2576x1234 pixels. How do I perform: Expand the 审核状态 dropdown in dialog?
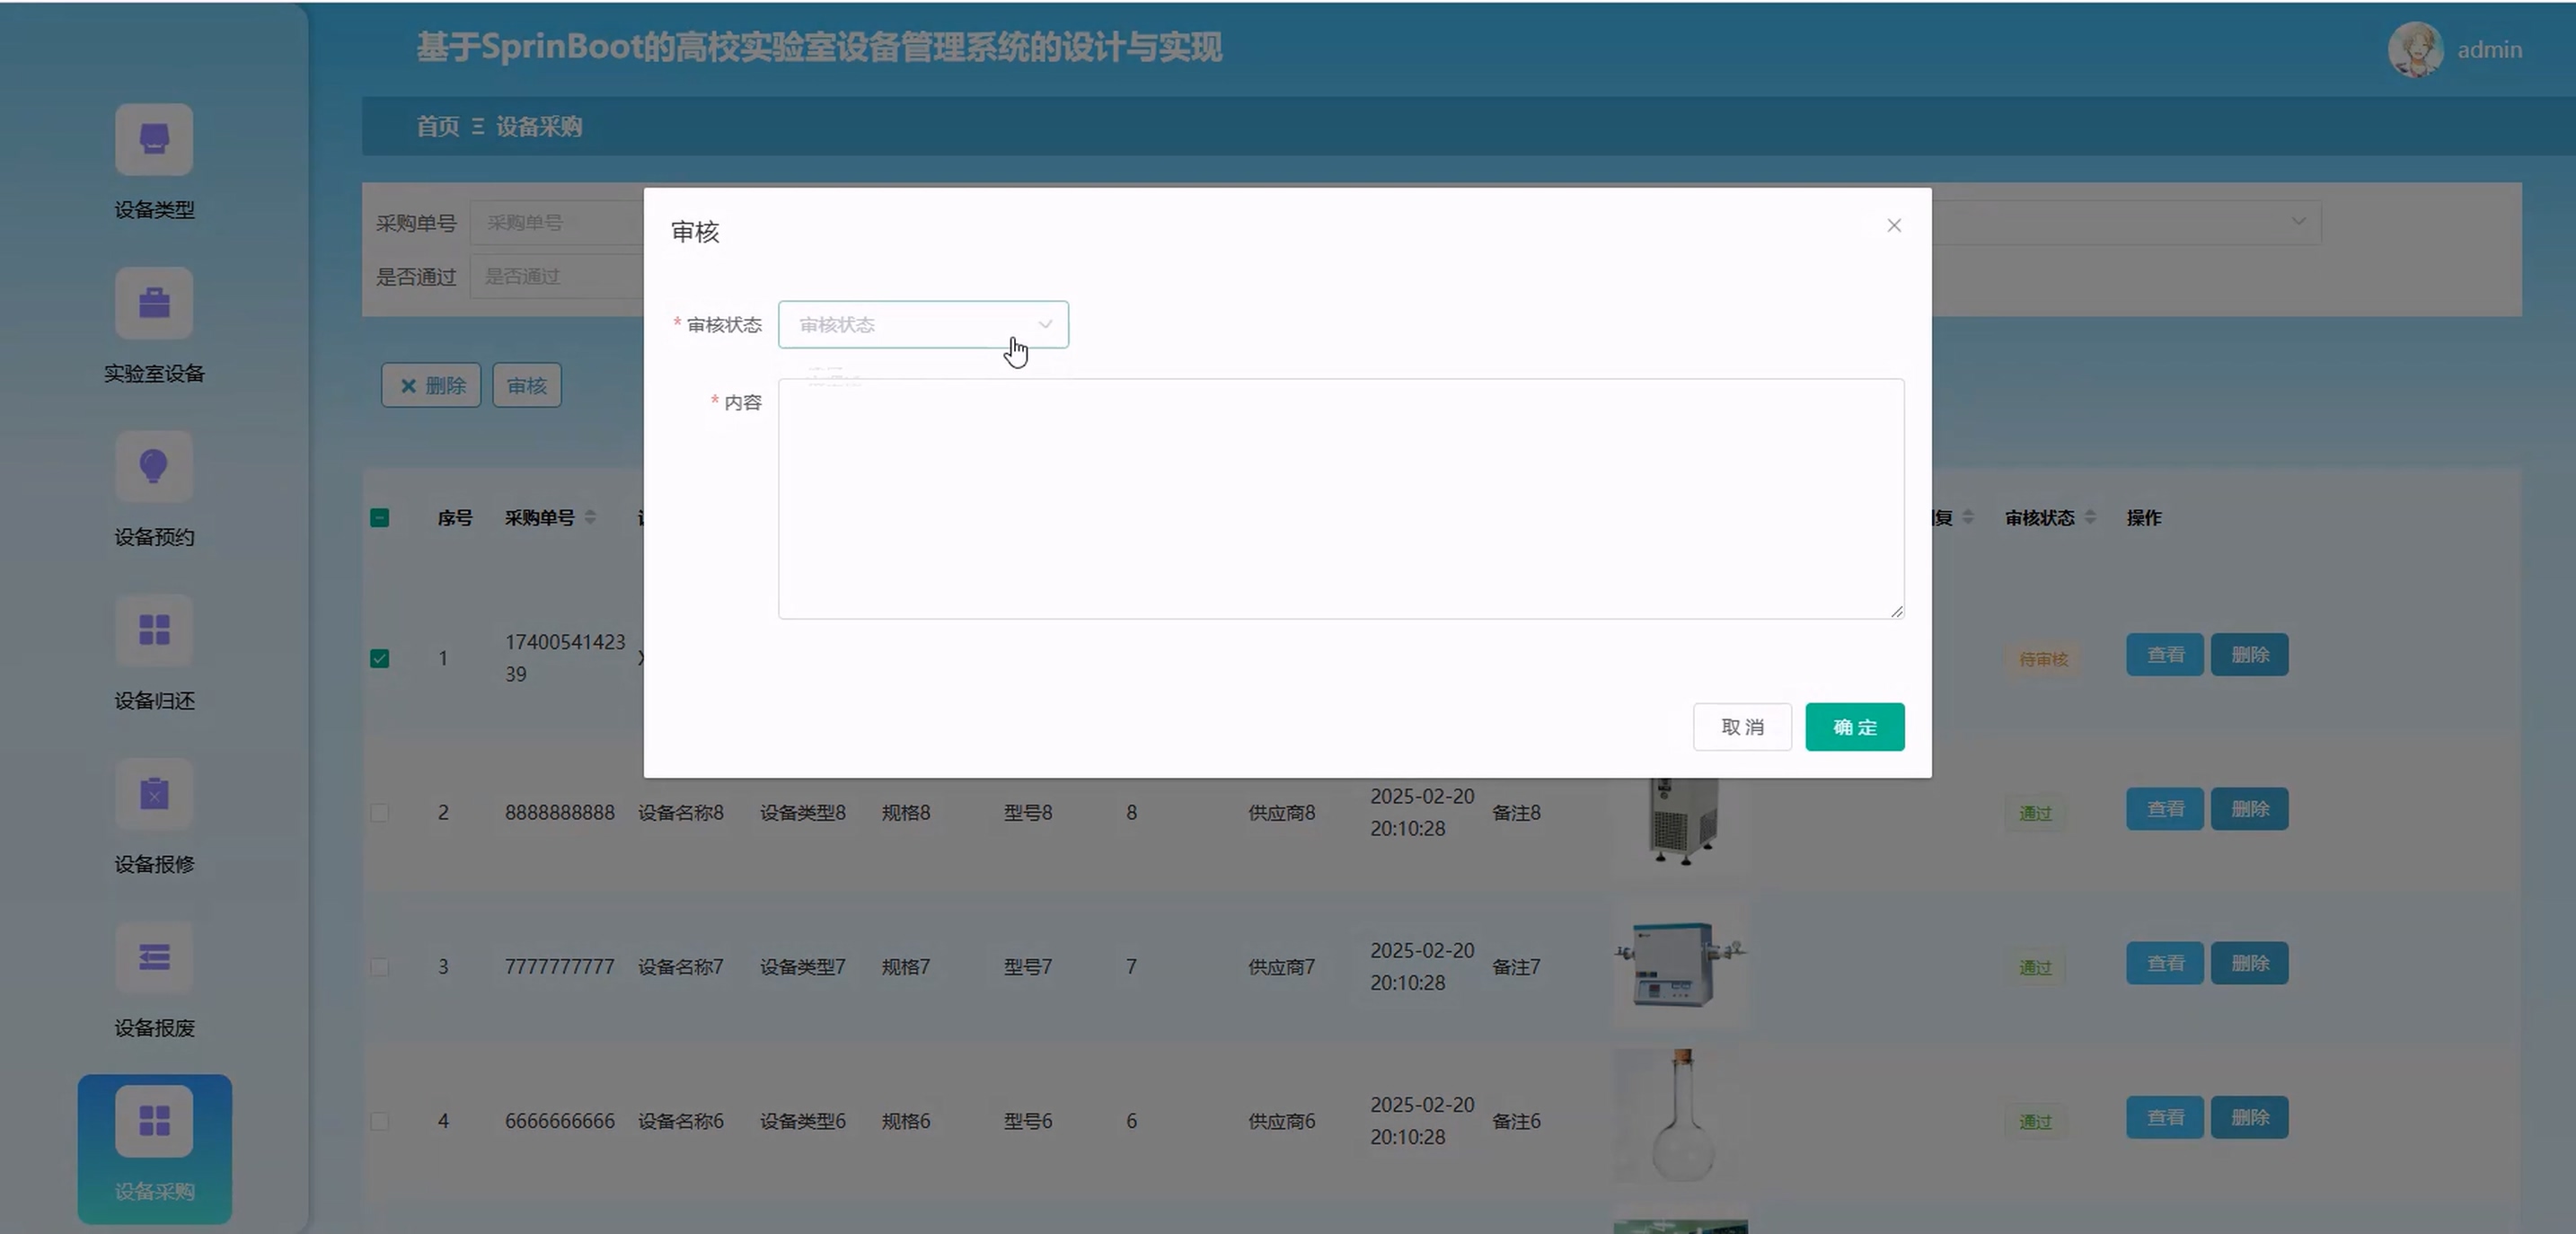pyautogui.click(x=922, y=325)
